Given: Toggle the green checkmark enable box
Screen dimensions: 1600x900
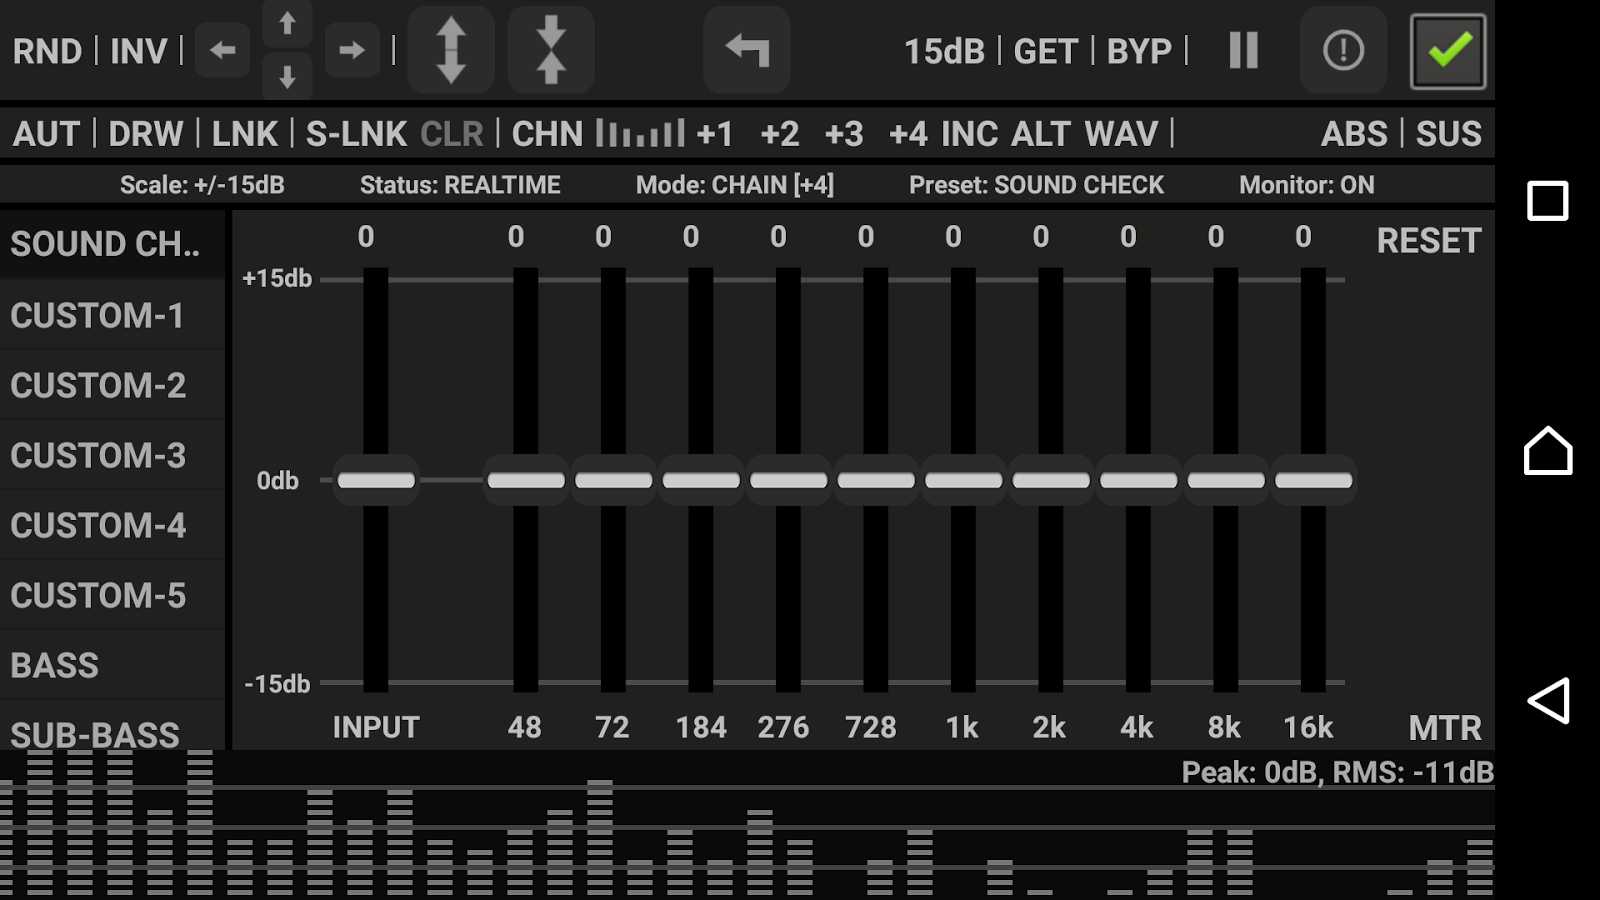Looking at the screenshot, I should [x=1448, y=51].
